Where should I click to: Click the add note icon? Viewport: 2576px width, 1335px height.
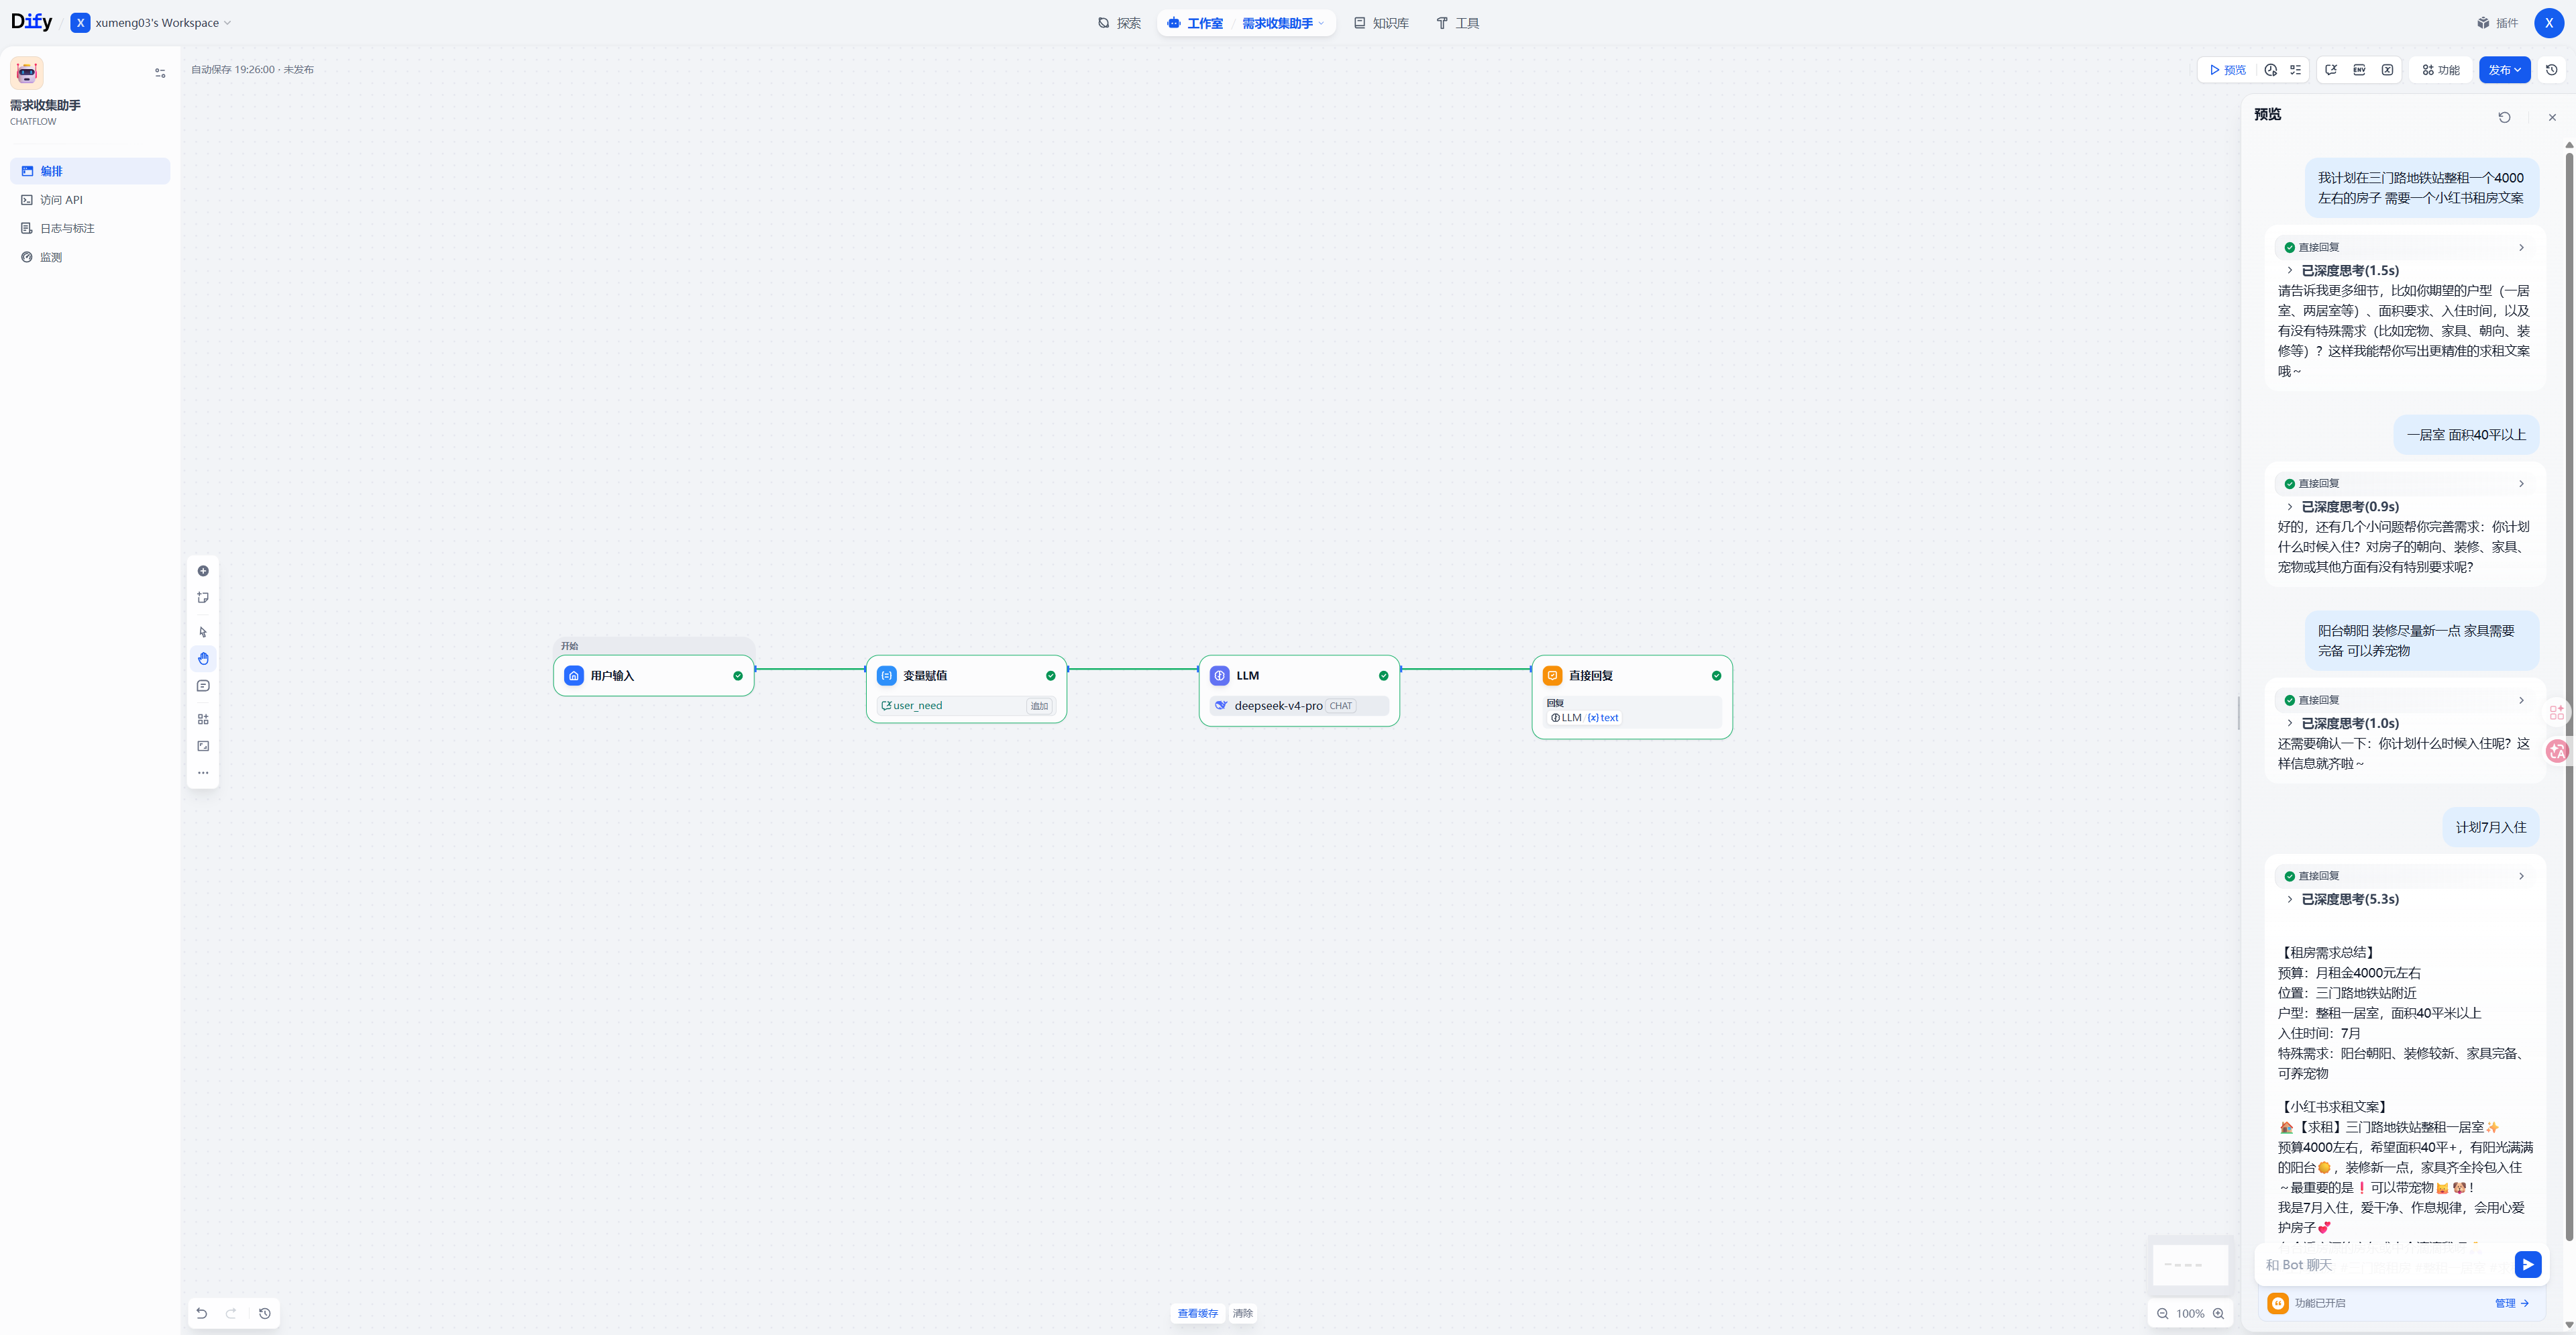[x=203, y=598]
